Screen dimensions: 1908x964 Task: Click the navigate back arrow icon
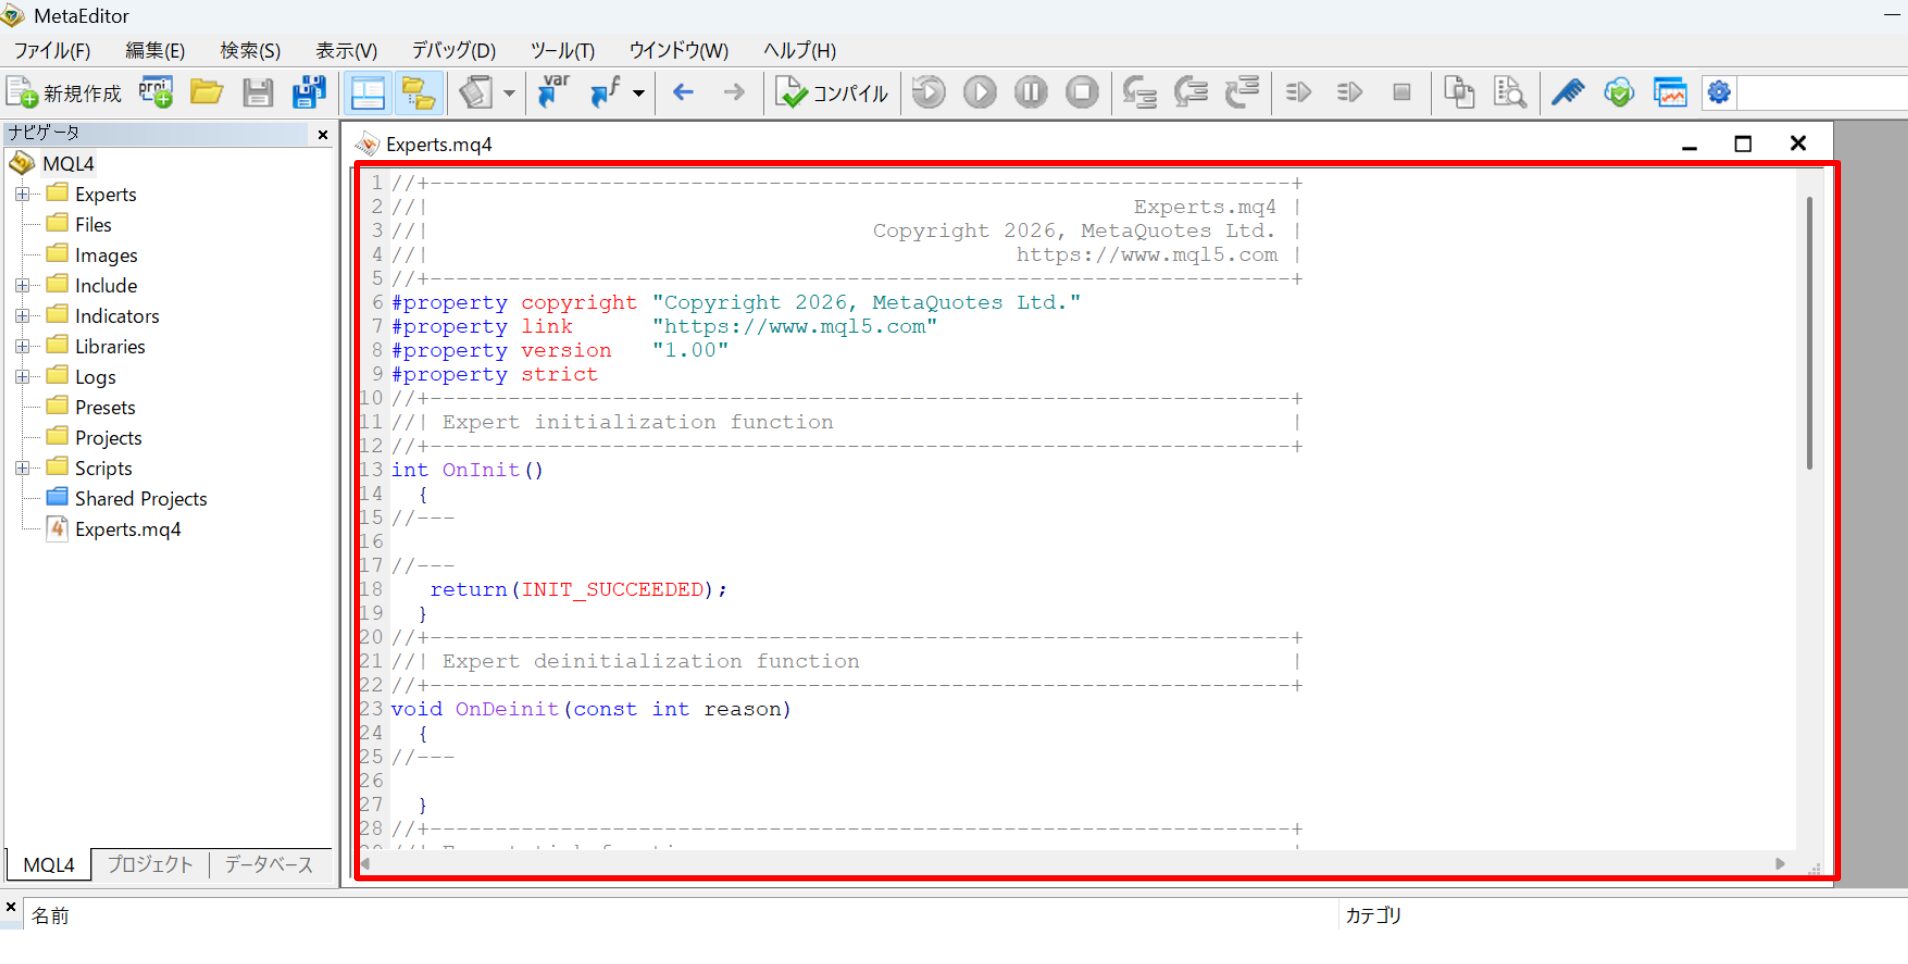coord(683,93)
